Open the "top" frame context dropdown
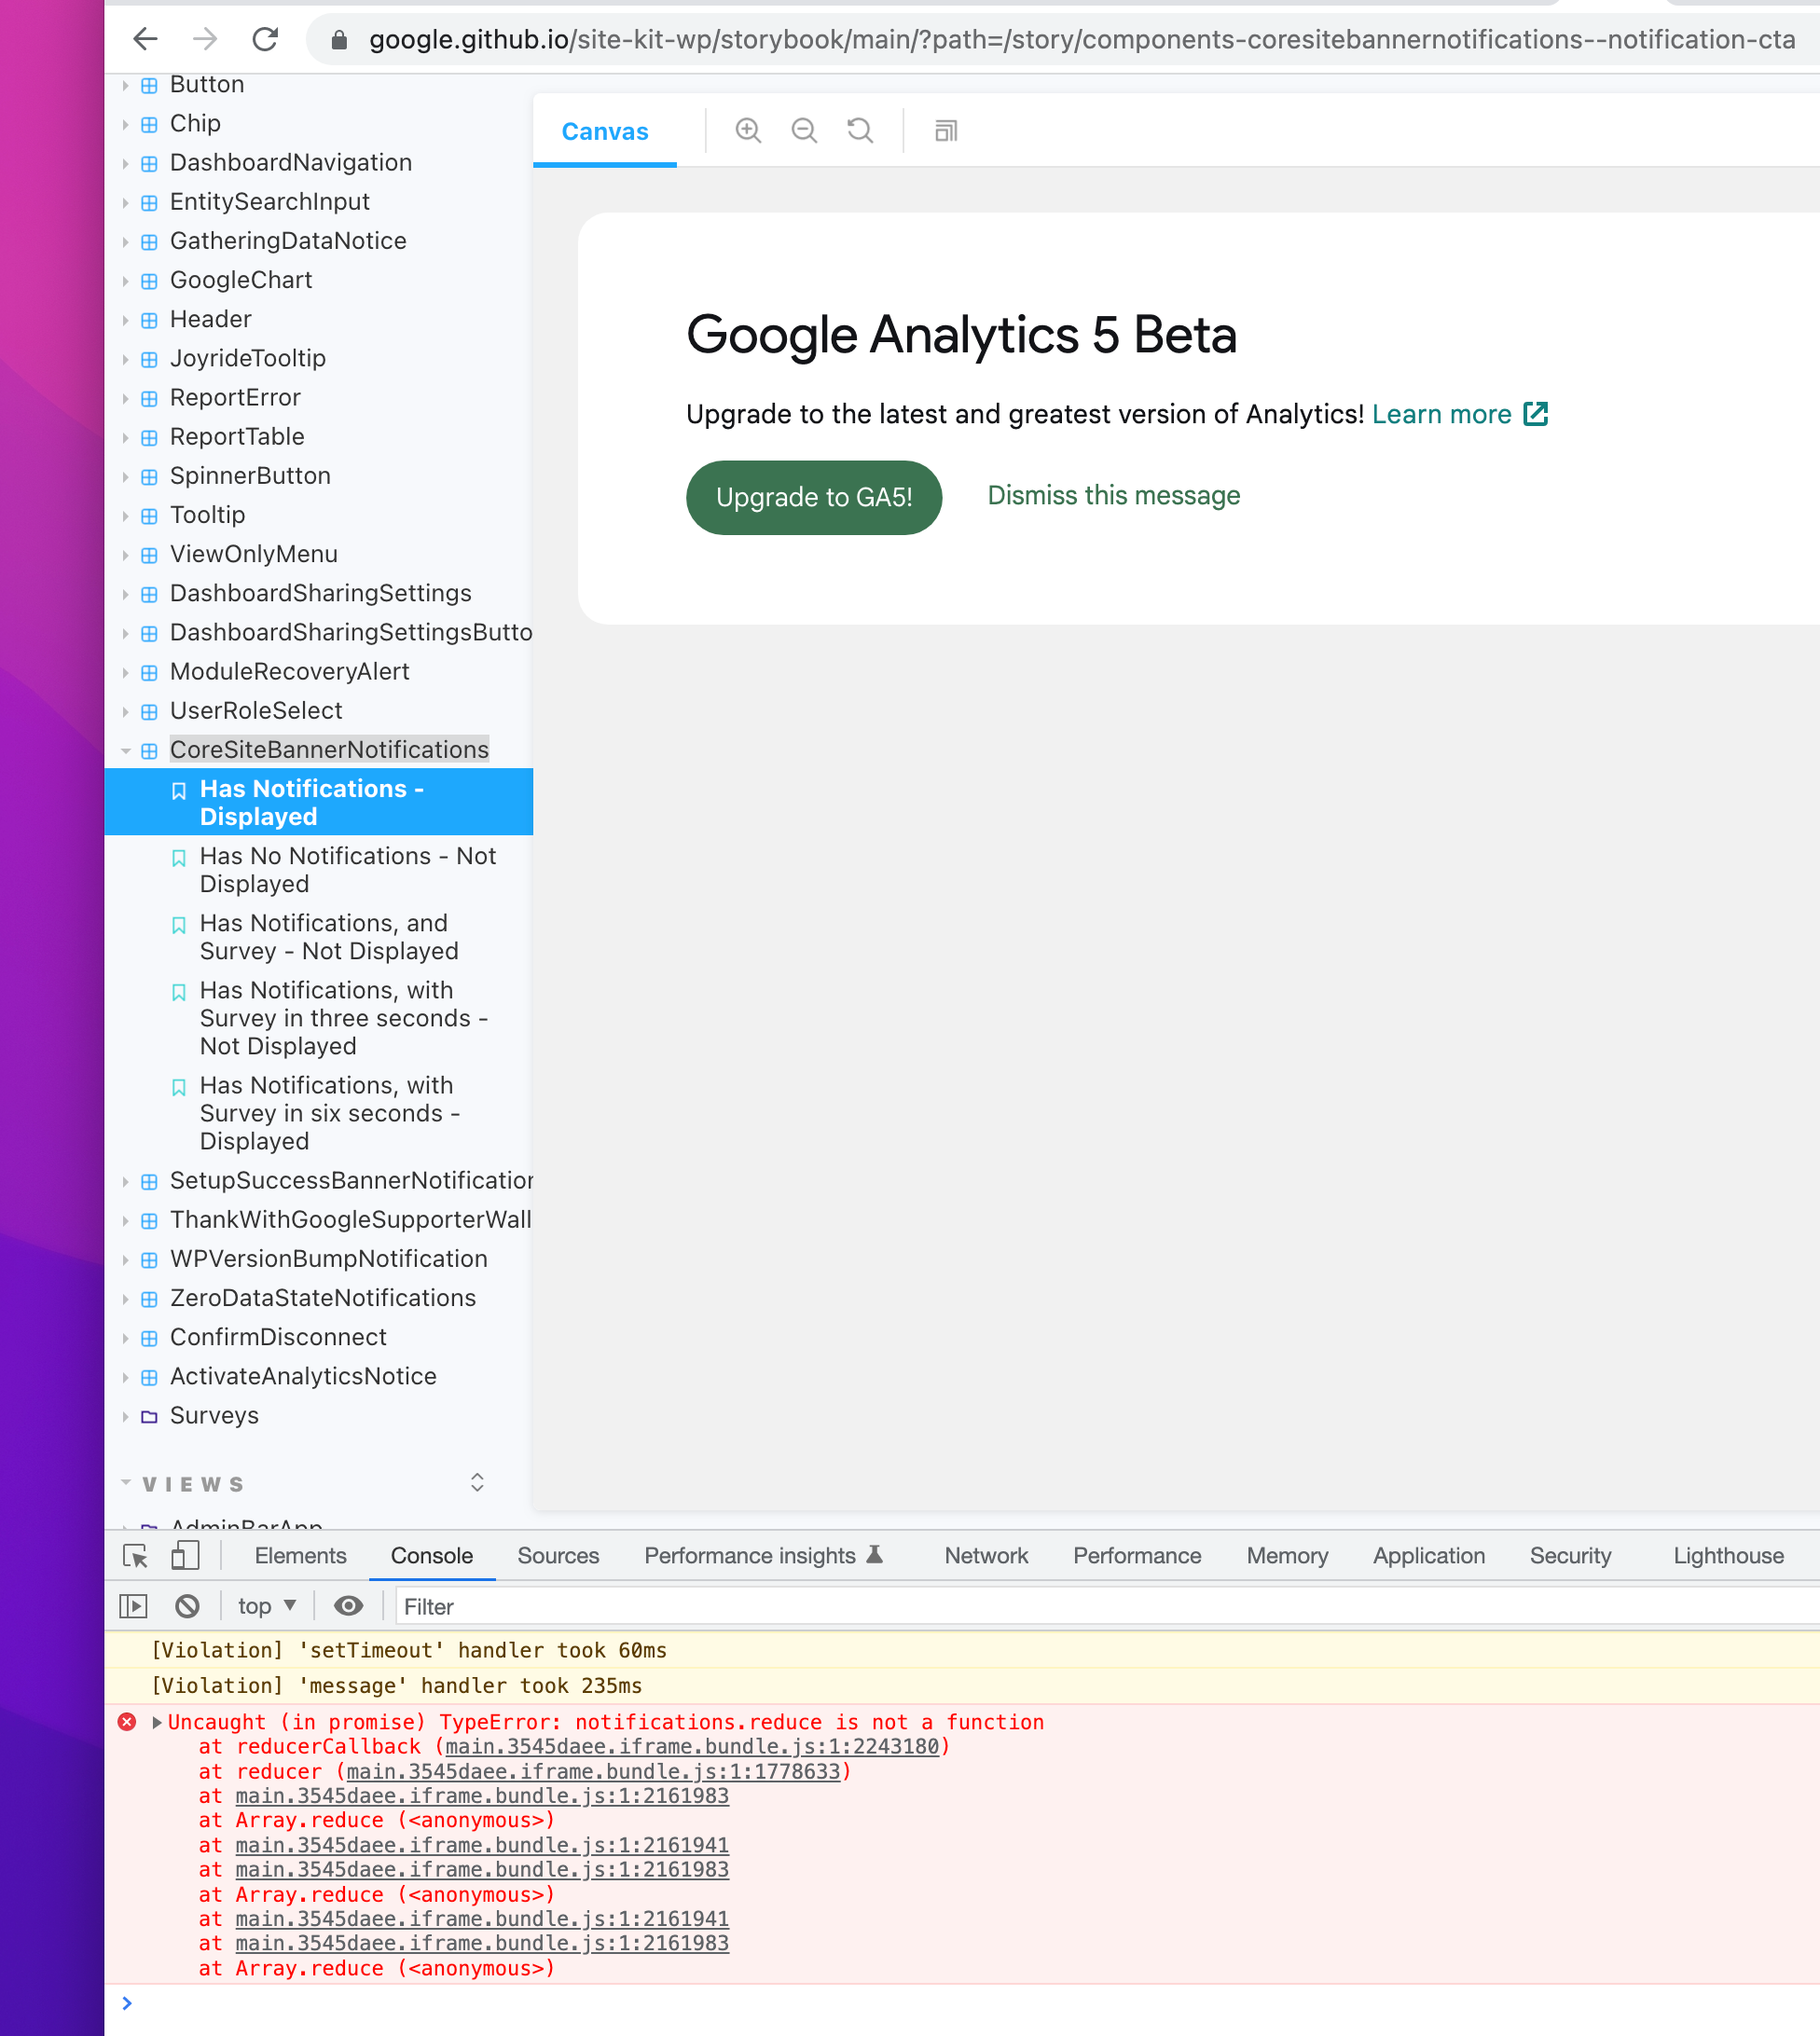Screen dimensions: 1820x2036 click(x=265, y=1605)
